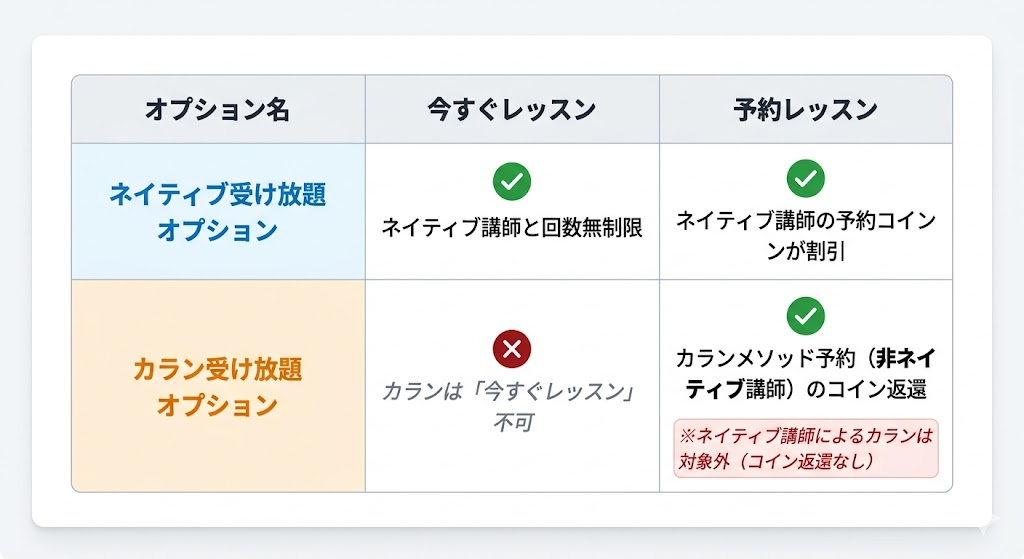Click the ネイティブ講師の予約コインが割引 description

click(x=805, y=235)
